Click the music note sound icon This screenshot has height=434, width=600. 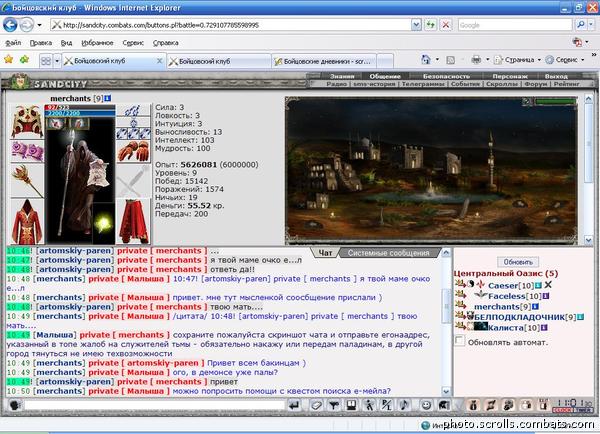tap(404, 405)
